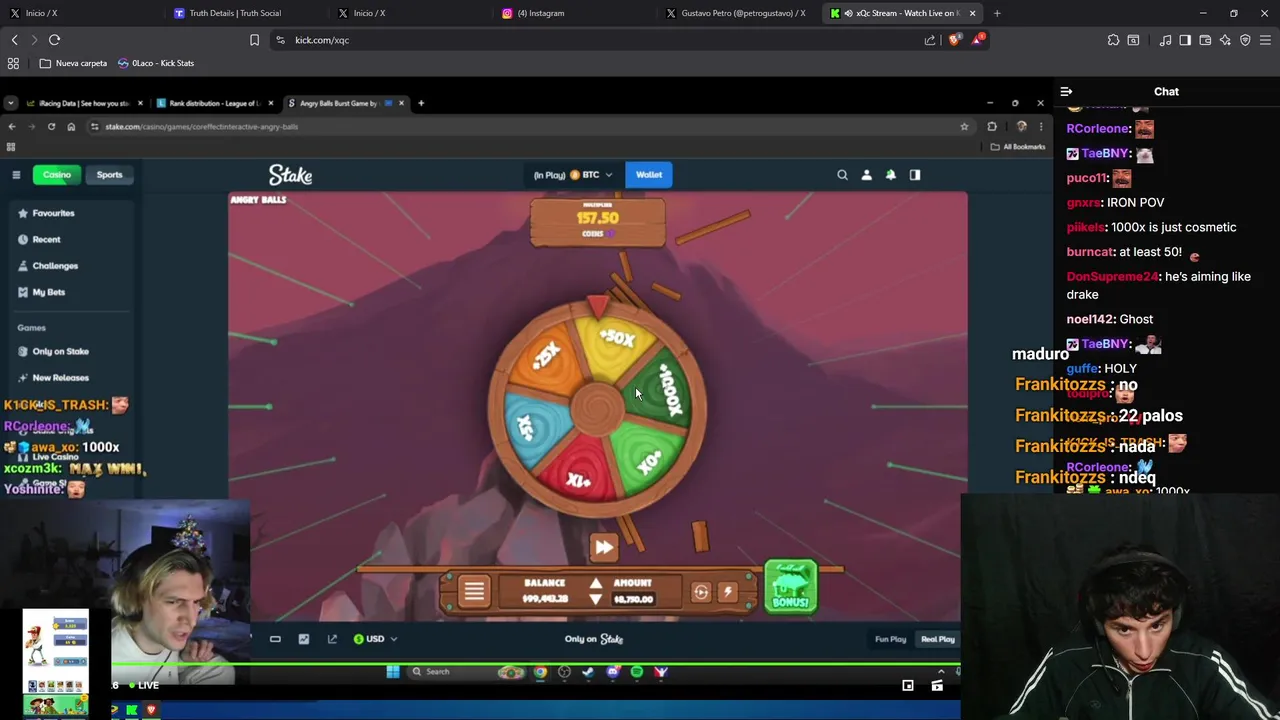Open new tab in inner stream browser
Screen dimensions: 1280x720
click(421, 103)
